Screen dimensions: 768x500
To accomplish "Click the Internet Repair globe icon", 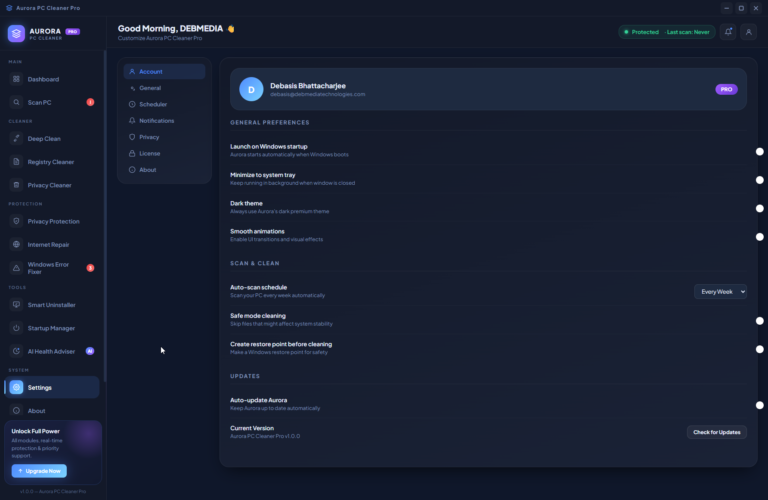I will pos(16,244).
